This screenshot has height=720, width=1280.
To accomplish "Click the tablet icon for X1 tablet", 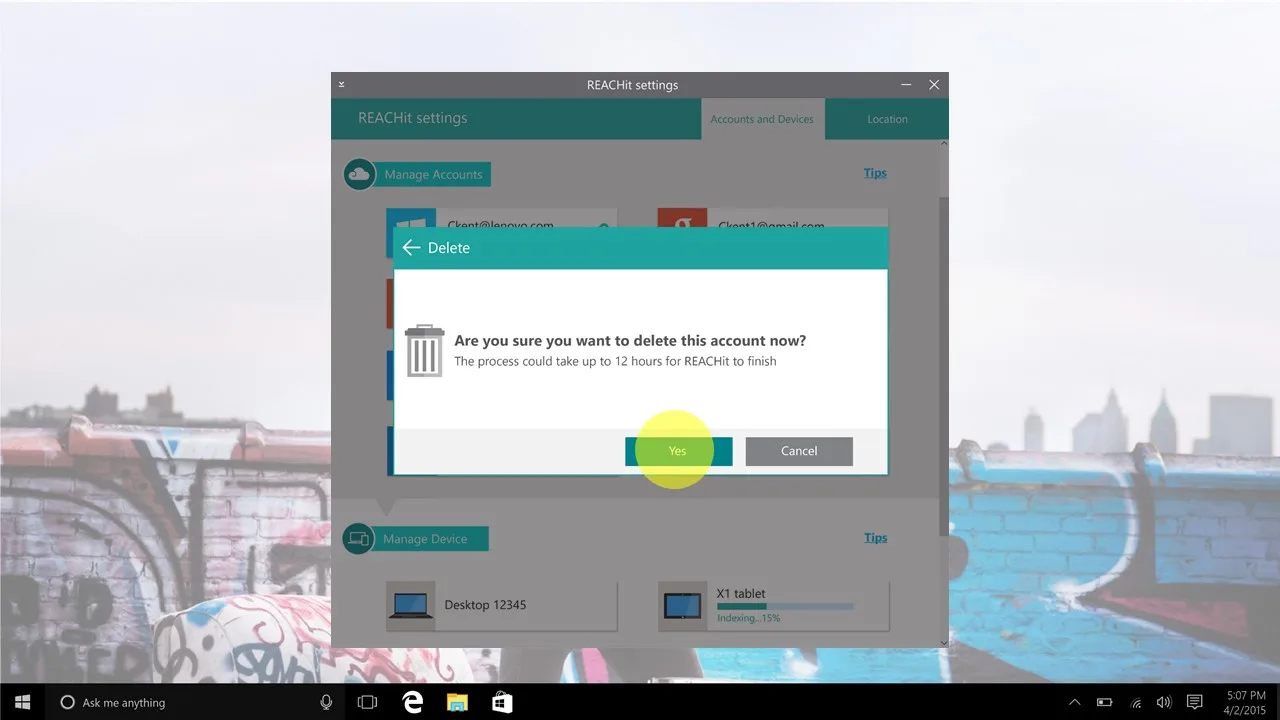I will 683,606.
